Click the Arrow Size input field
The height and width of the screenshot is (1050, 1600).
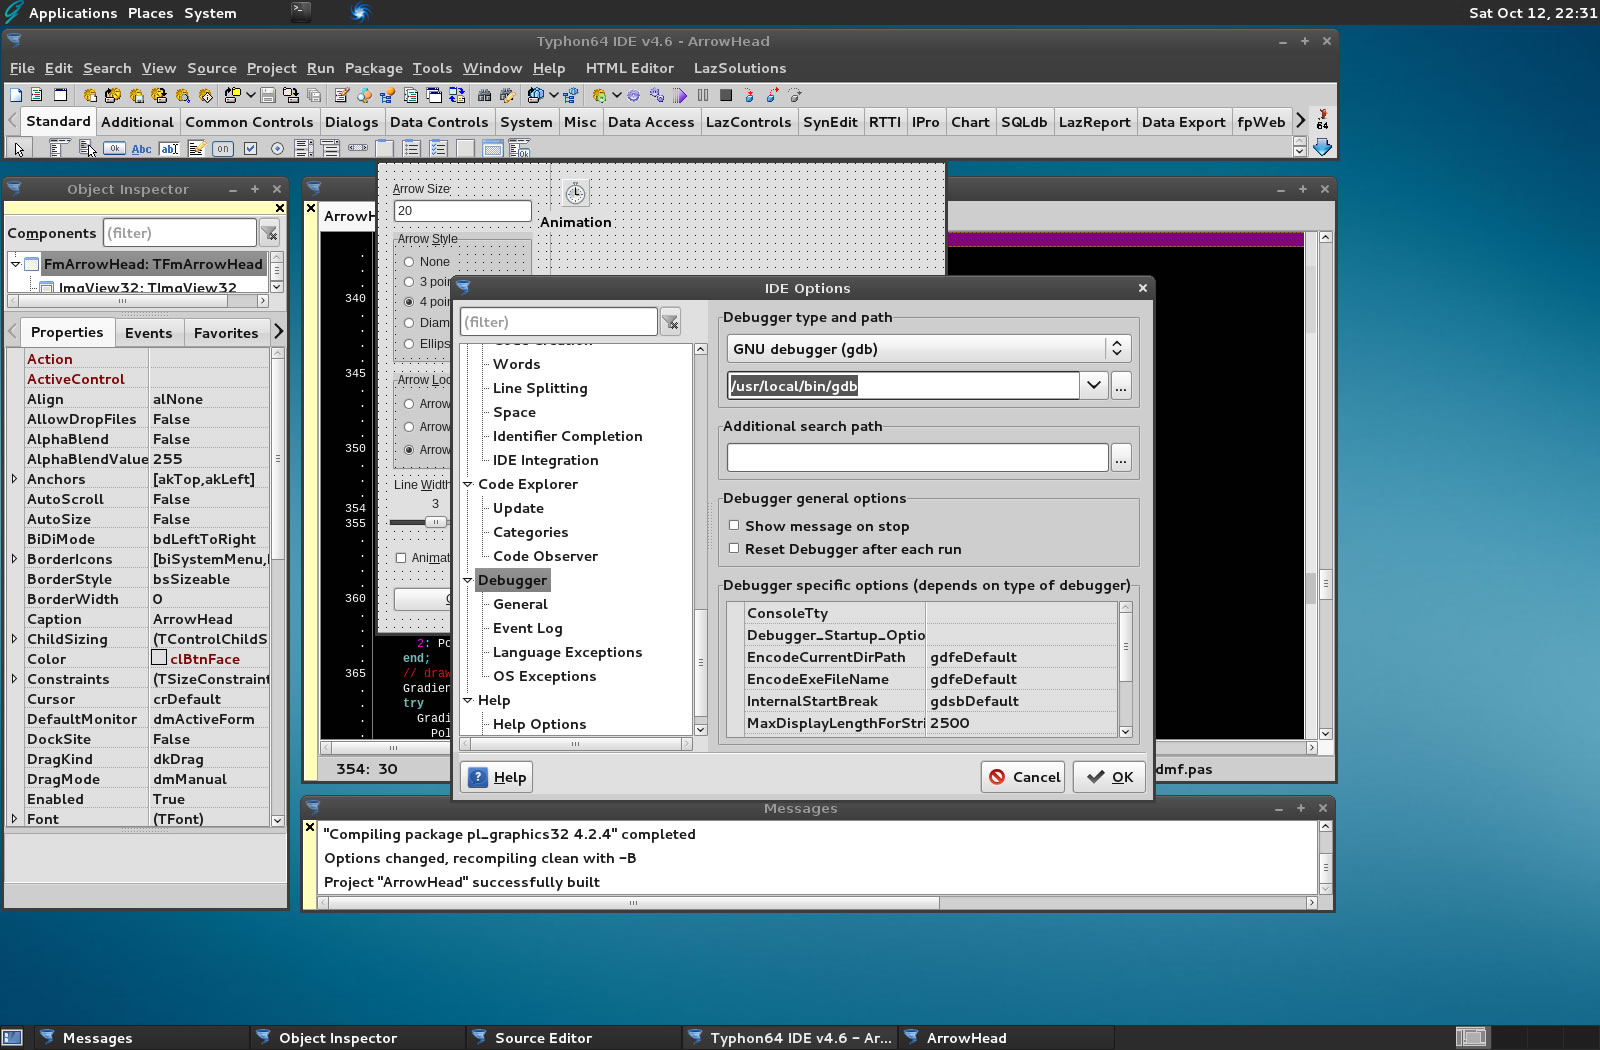[462, 211]
